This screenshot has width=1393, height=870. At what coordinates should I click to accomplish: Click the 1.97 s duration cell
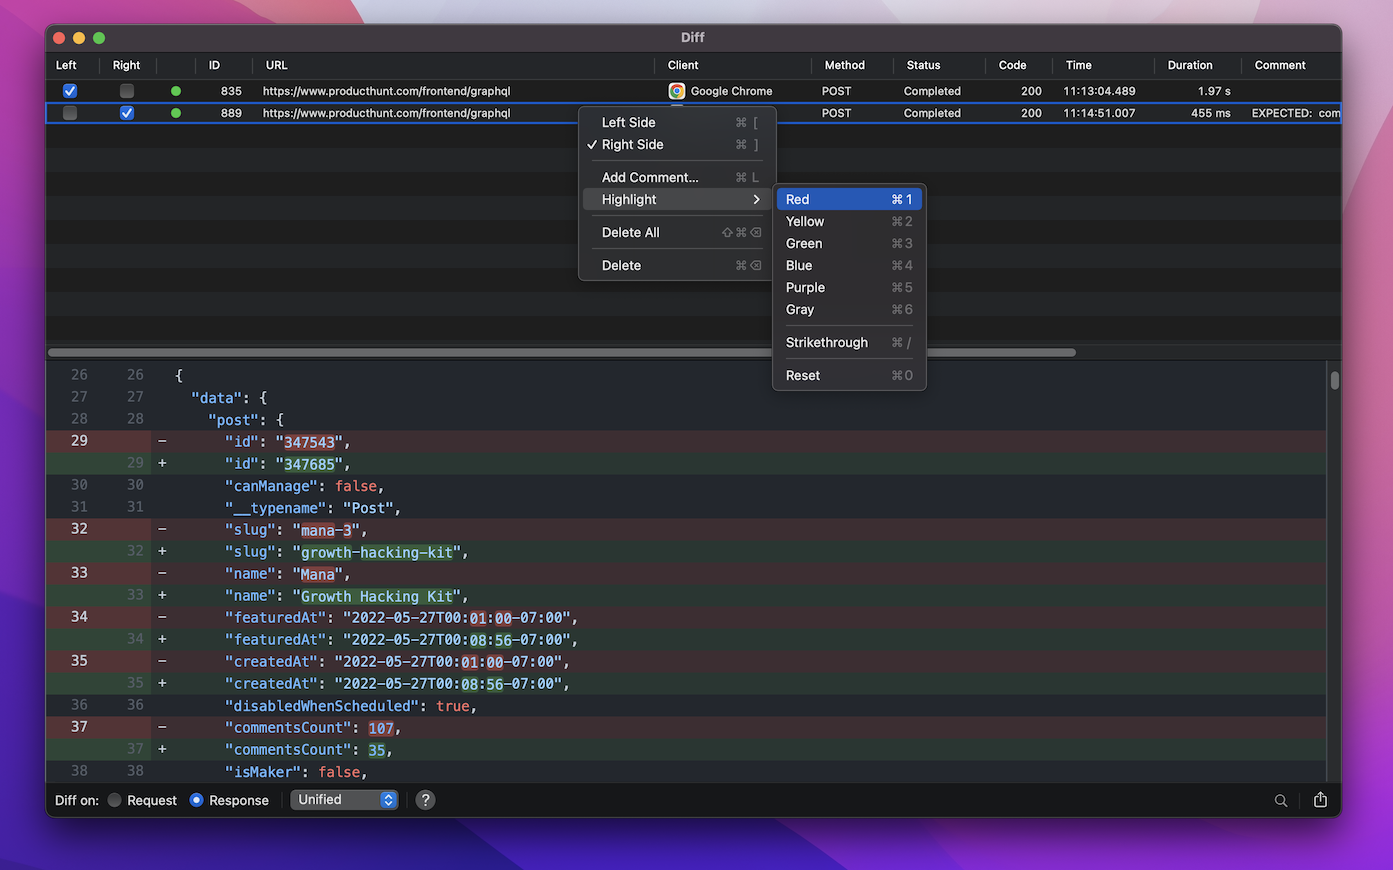tap(1214, 91)
